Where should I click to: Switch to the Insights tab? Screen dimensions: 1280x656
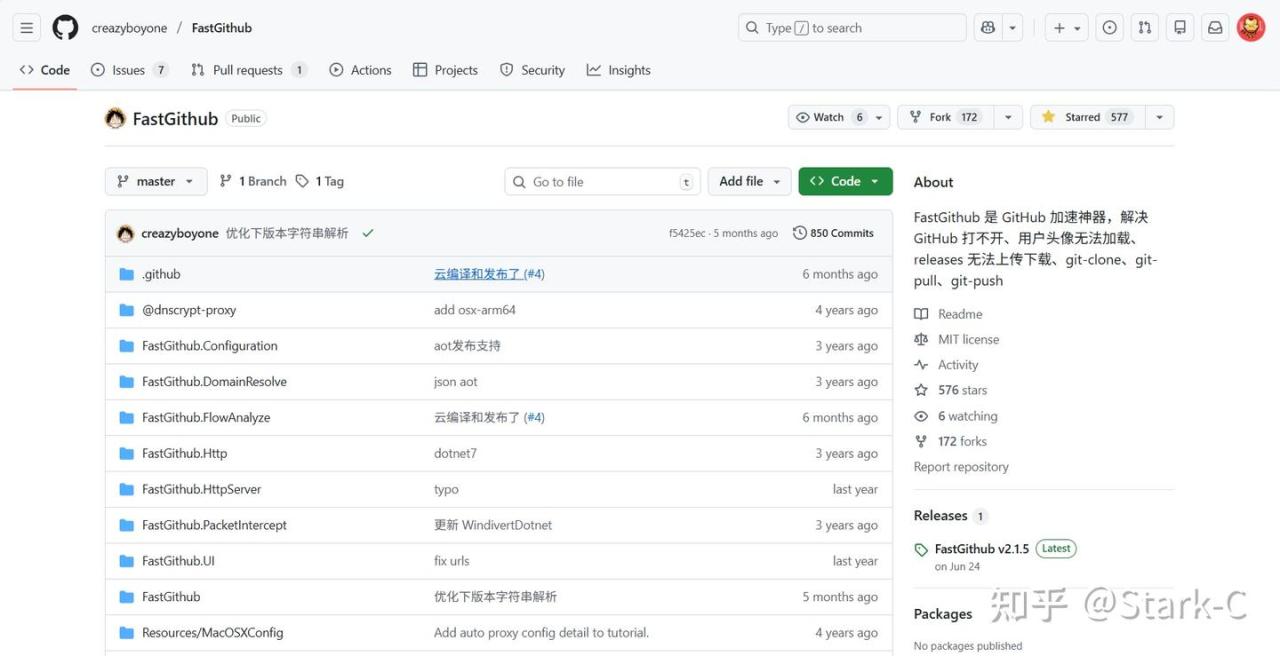pyautogui.click(x=618, y=70)
